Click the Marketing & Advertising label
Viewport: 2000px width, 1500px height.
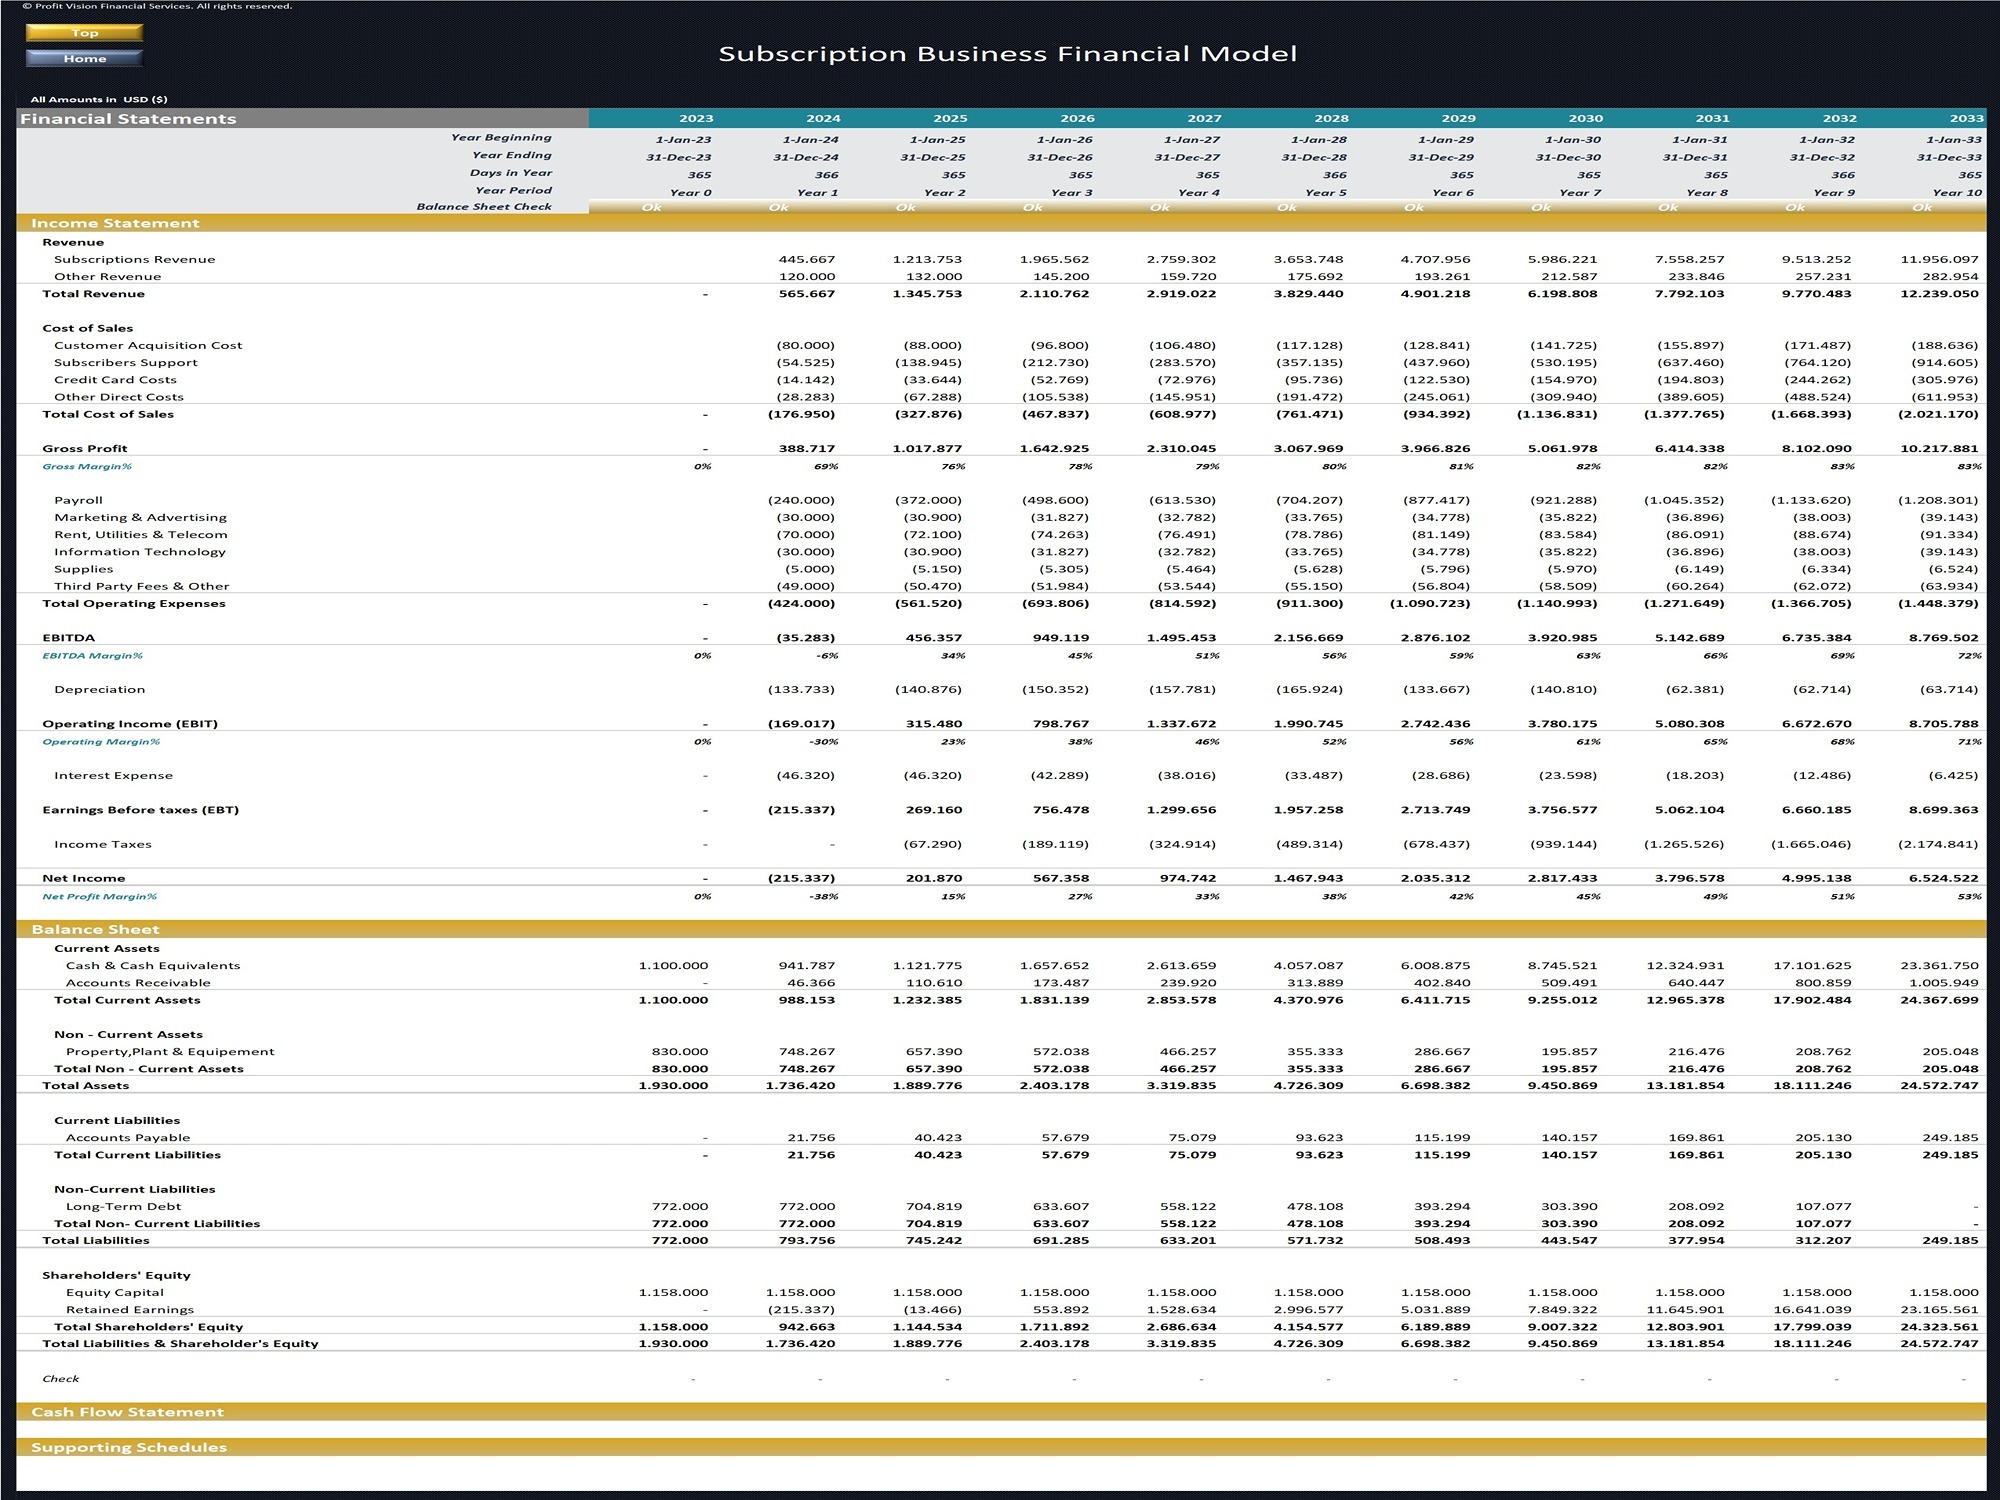click(x=140, y=517)
